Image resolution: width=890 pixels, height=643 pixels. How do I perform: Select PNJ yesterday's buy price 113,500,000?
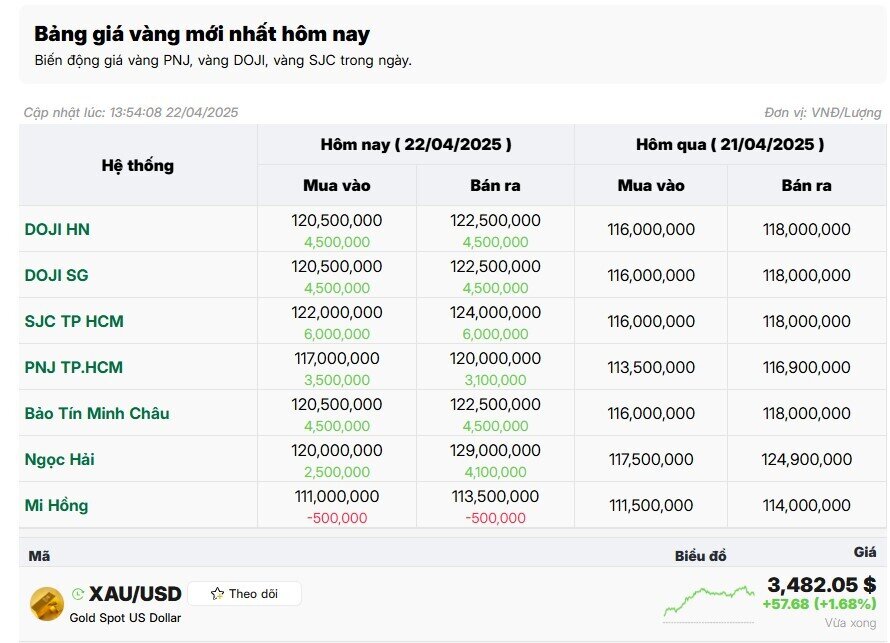651,367
